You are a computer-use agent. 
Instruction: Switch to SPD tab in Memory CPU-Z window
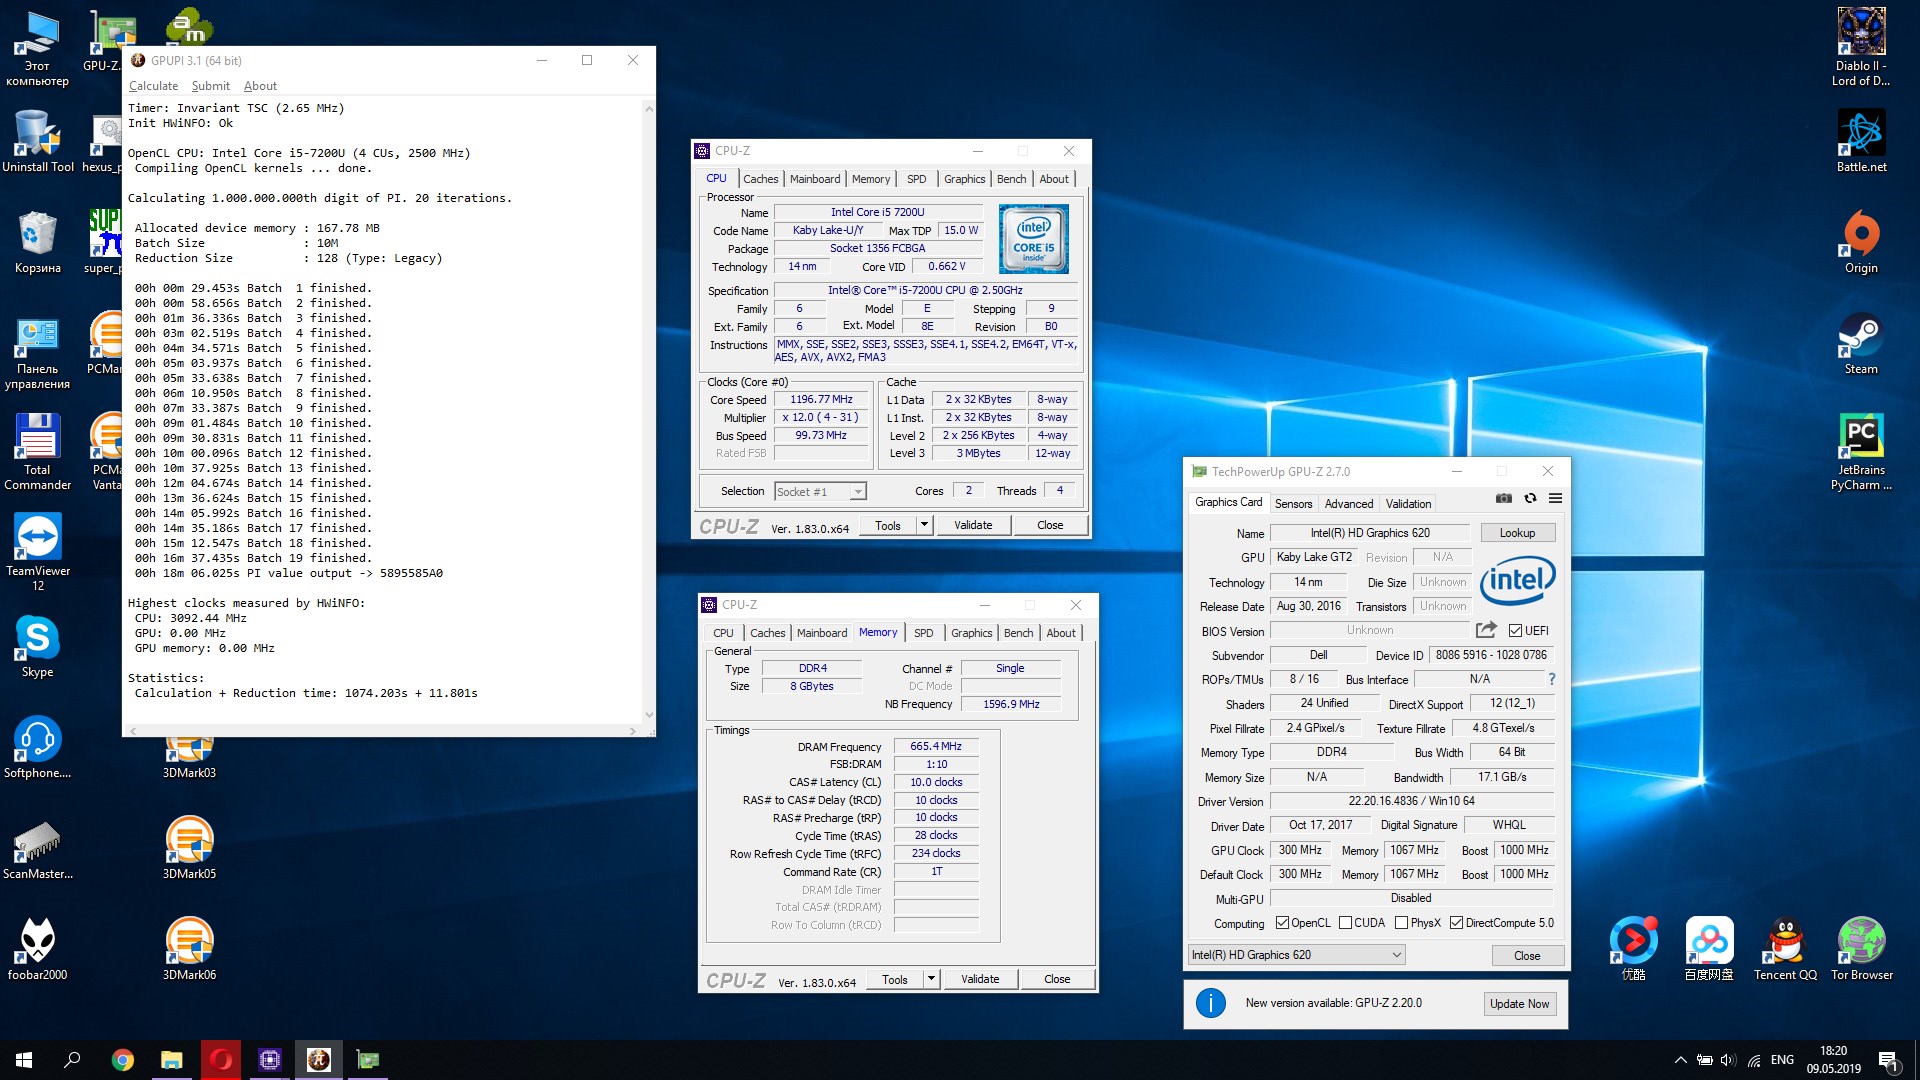coord(924,633)
